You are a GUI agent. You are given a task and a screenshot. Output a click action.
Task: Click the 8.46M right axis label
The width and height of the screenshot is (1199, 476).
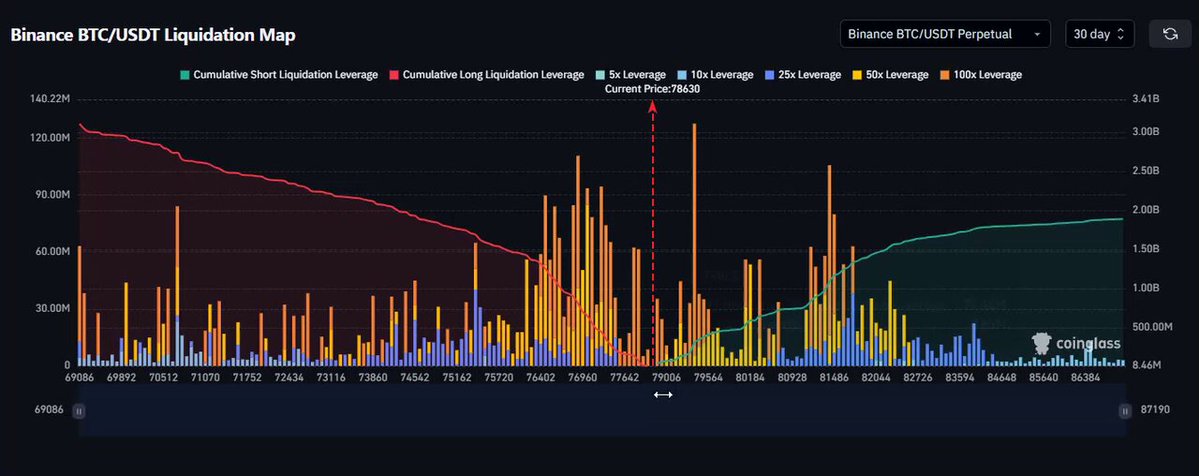click(1145, 366)
